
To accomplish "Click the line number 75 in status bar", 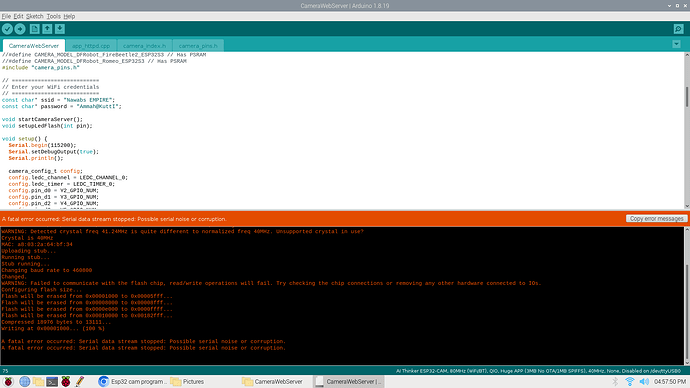I will coord(5,371).
